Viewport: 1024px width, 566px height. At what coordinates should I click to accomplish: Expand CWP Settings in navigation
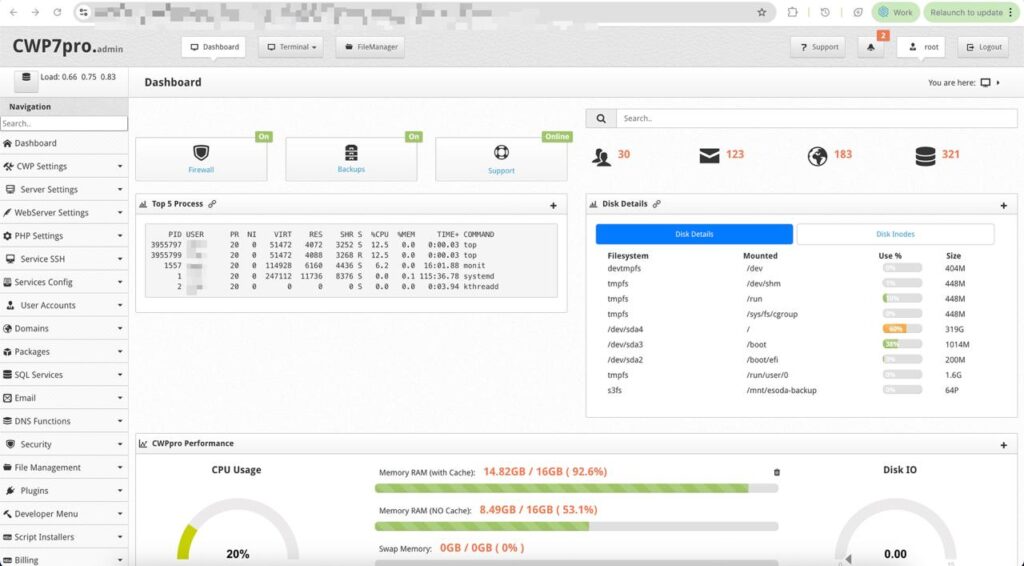click(64, 166)
